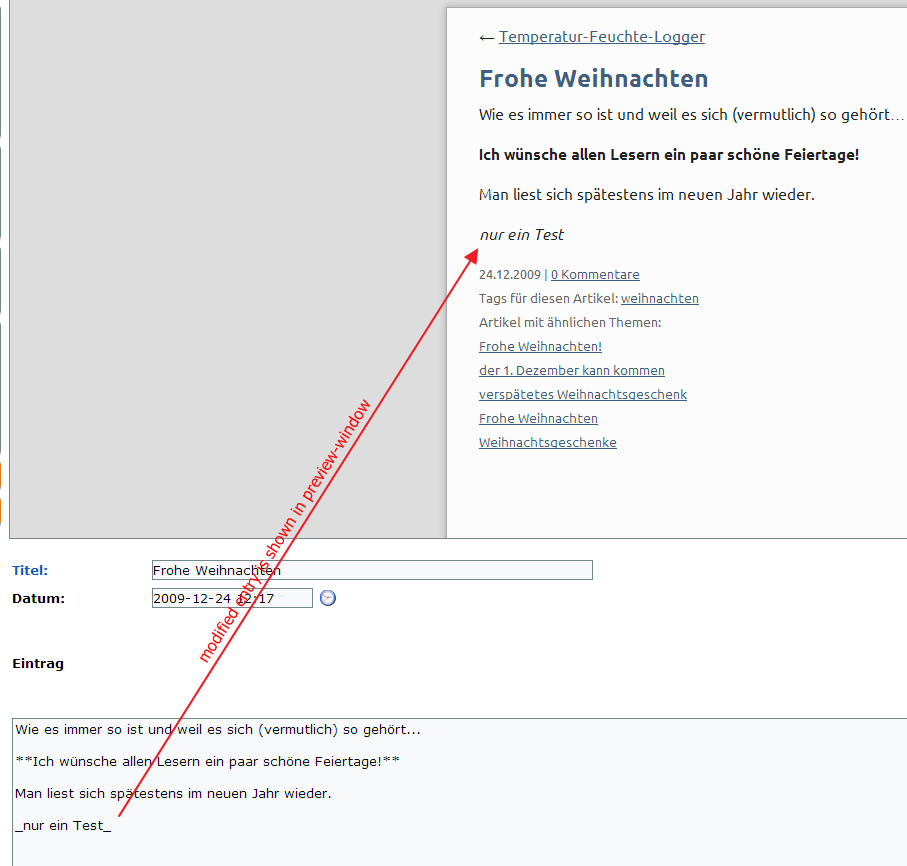Open the "Weihnachtsgeschenke" related article link
This screenshot has width=907, height=866.
(547, 443)
